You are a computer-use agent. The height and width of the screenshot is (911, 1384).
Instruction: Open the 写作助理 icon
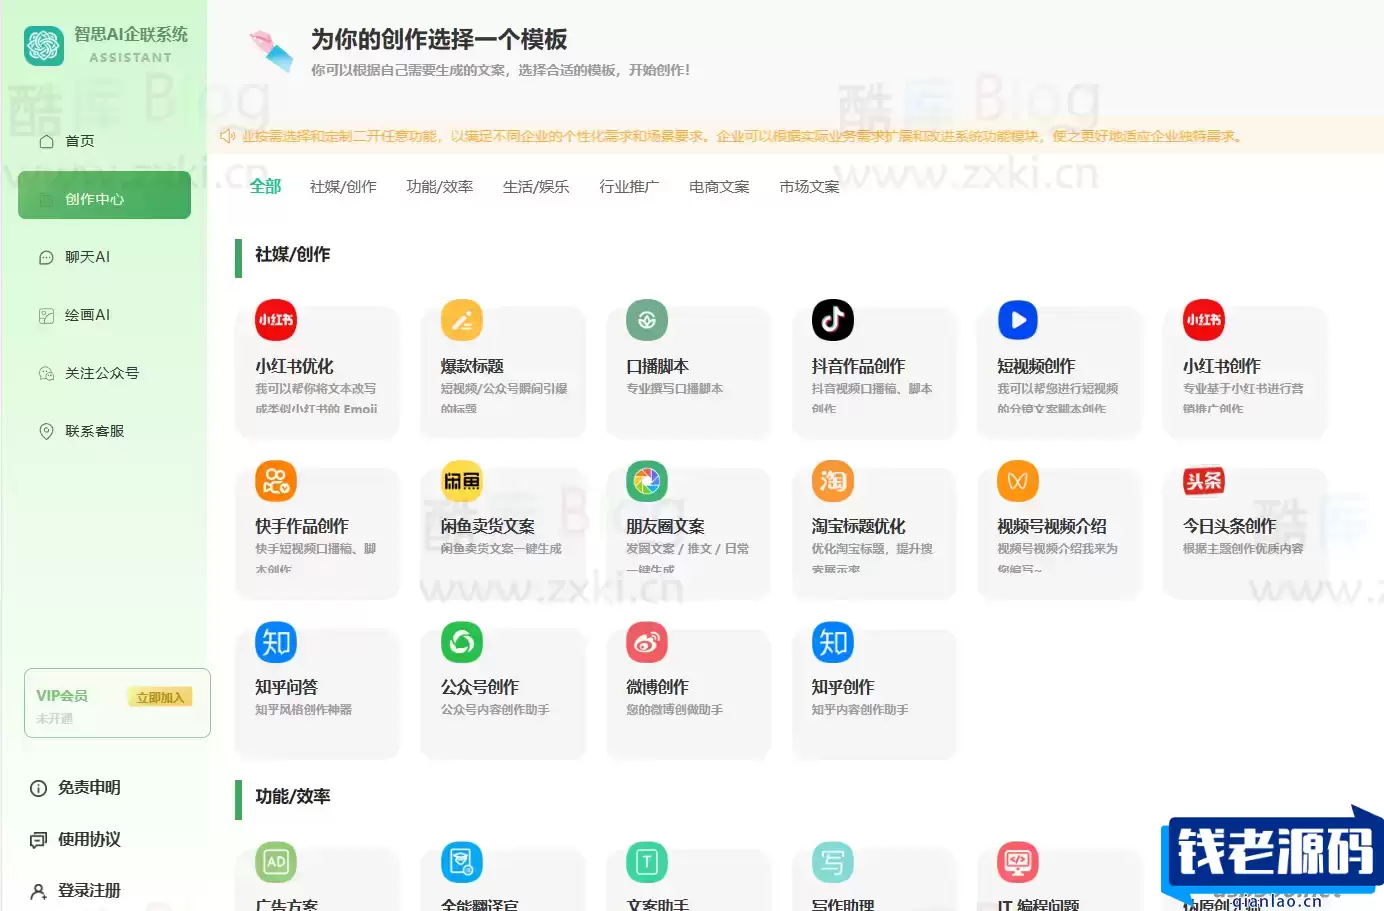point(833,862)
